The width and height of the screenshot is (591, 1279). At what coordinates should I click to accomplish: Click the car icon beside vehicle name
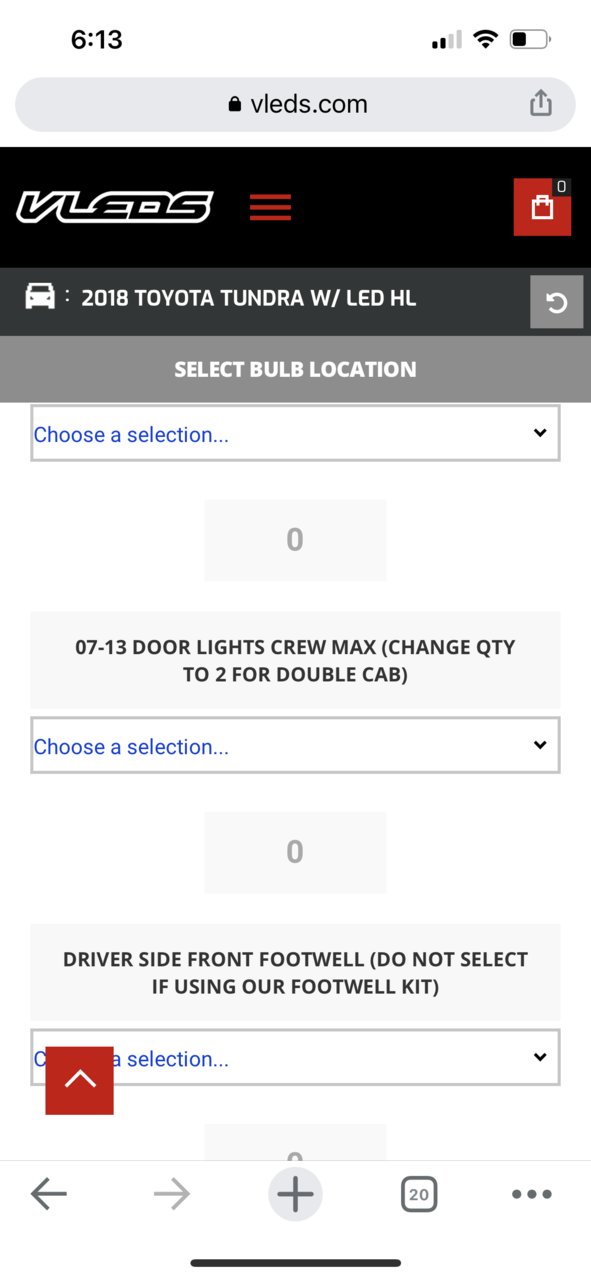(x=40, y=297)
